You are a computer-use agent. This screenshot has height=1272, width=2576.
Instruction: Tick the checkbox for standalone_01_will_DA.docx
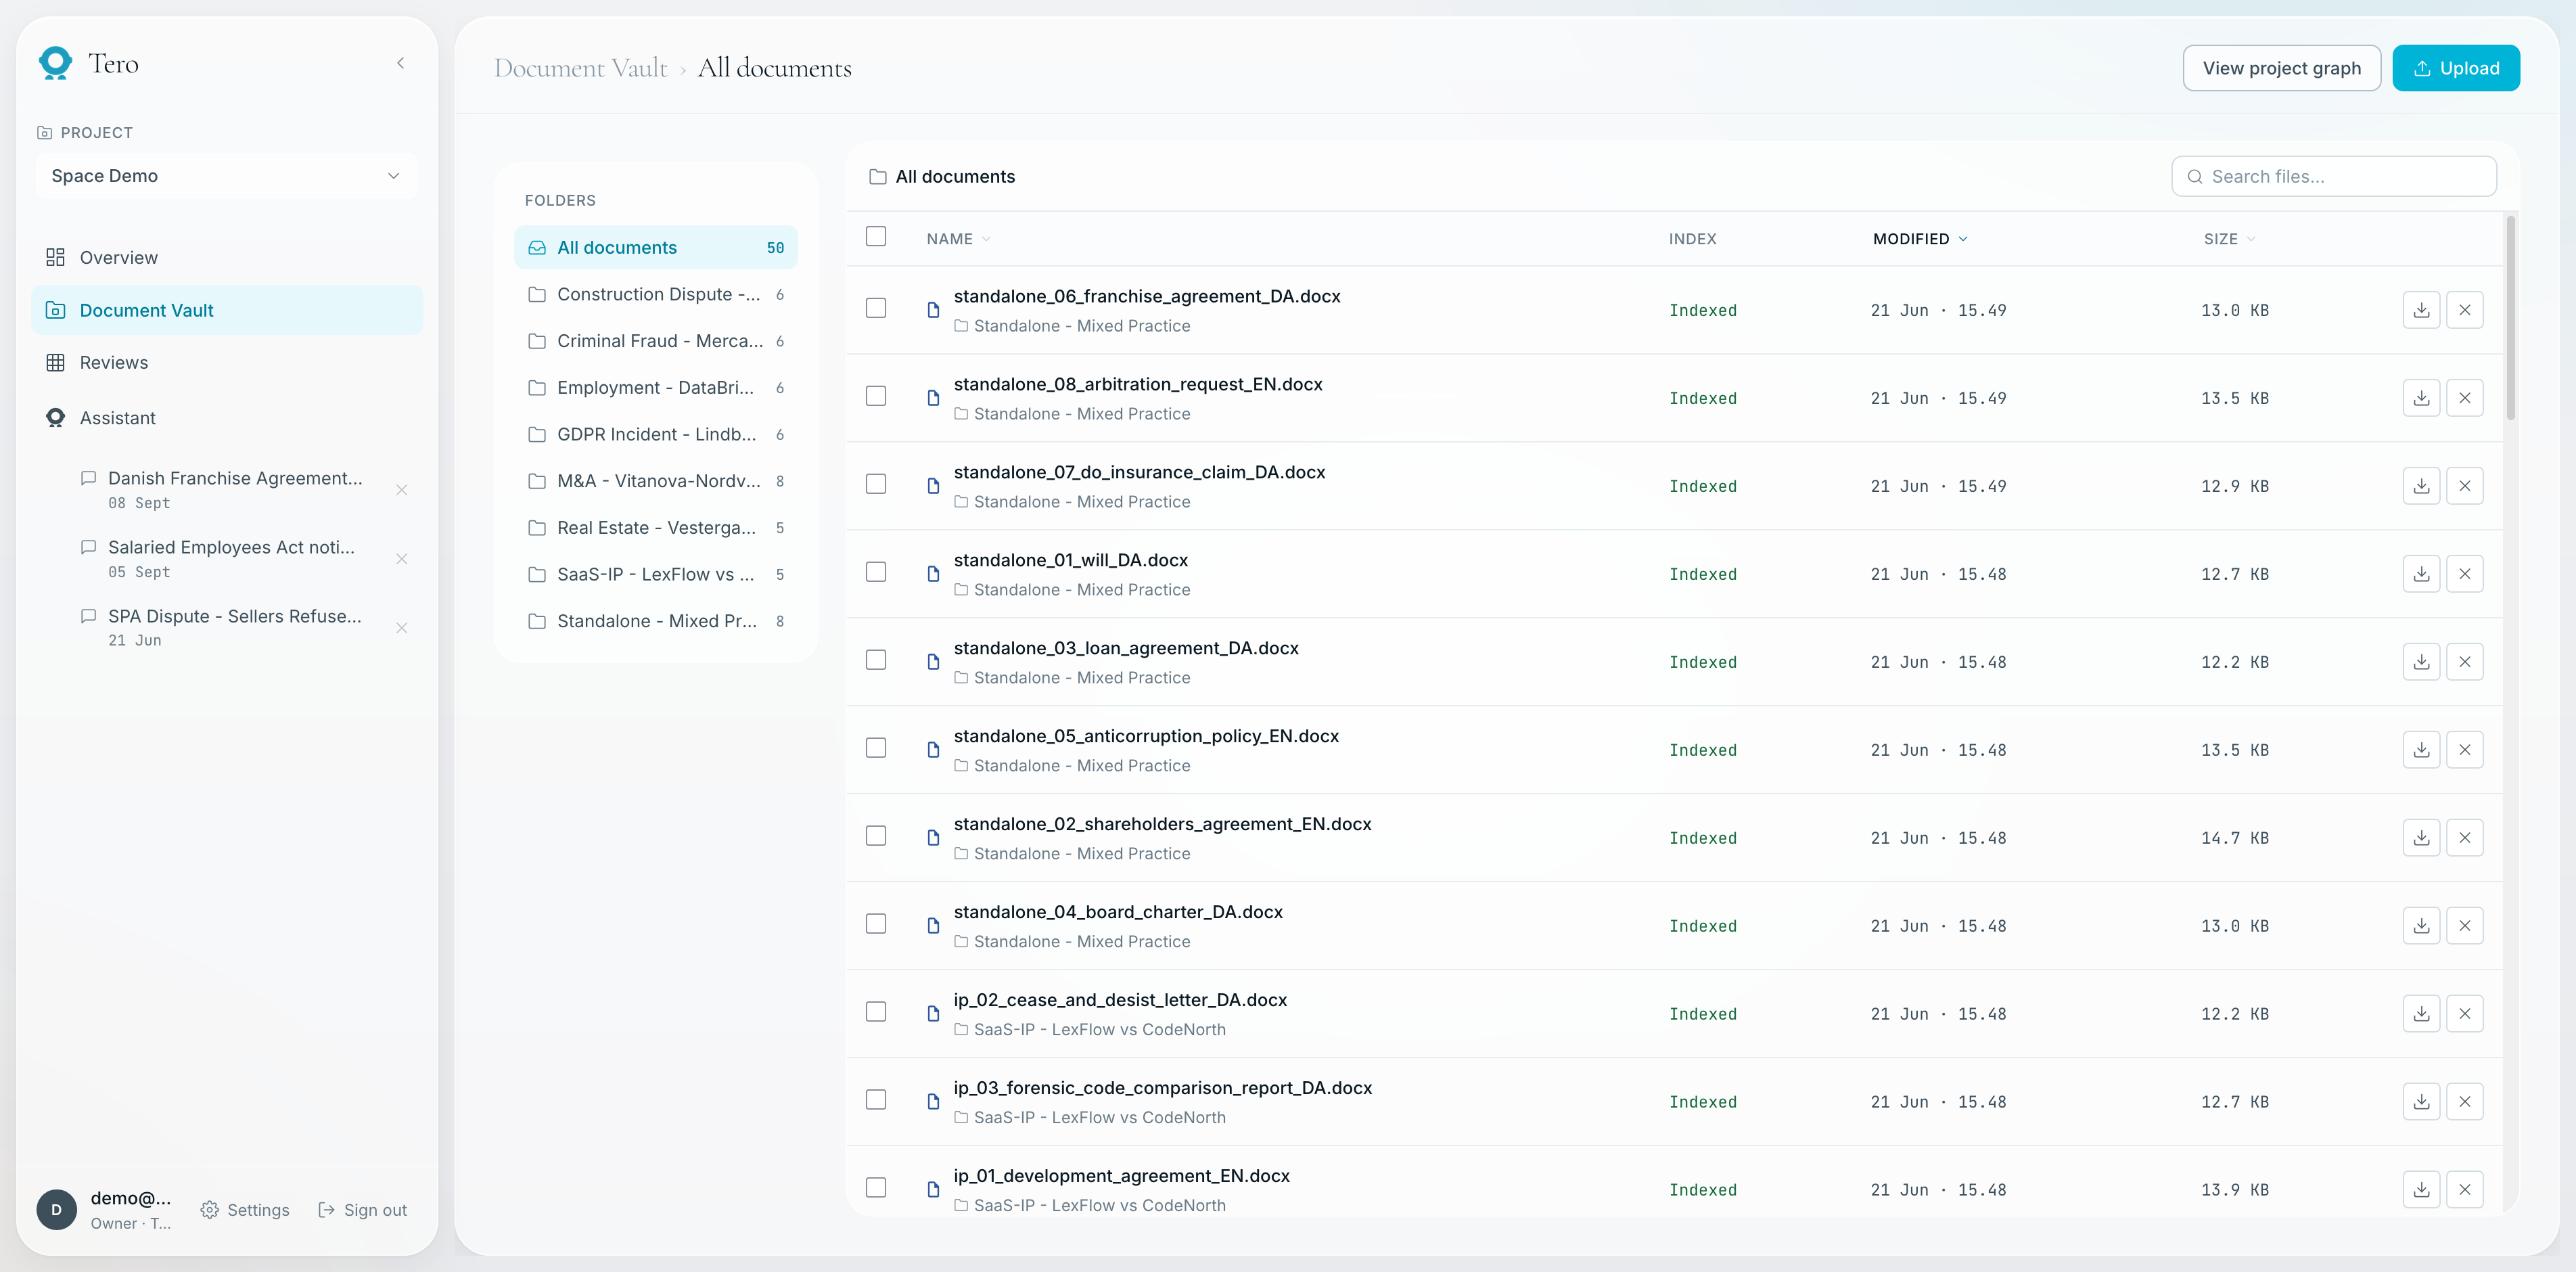(876, 572)
